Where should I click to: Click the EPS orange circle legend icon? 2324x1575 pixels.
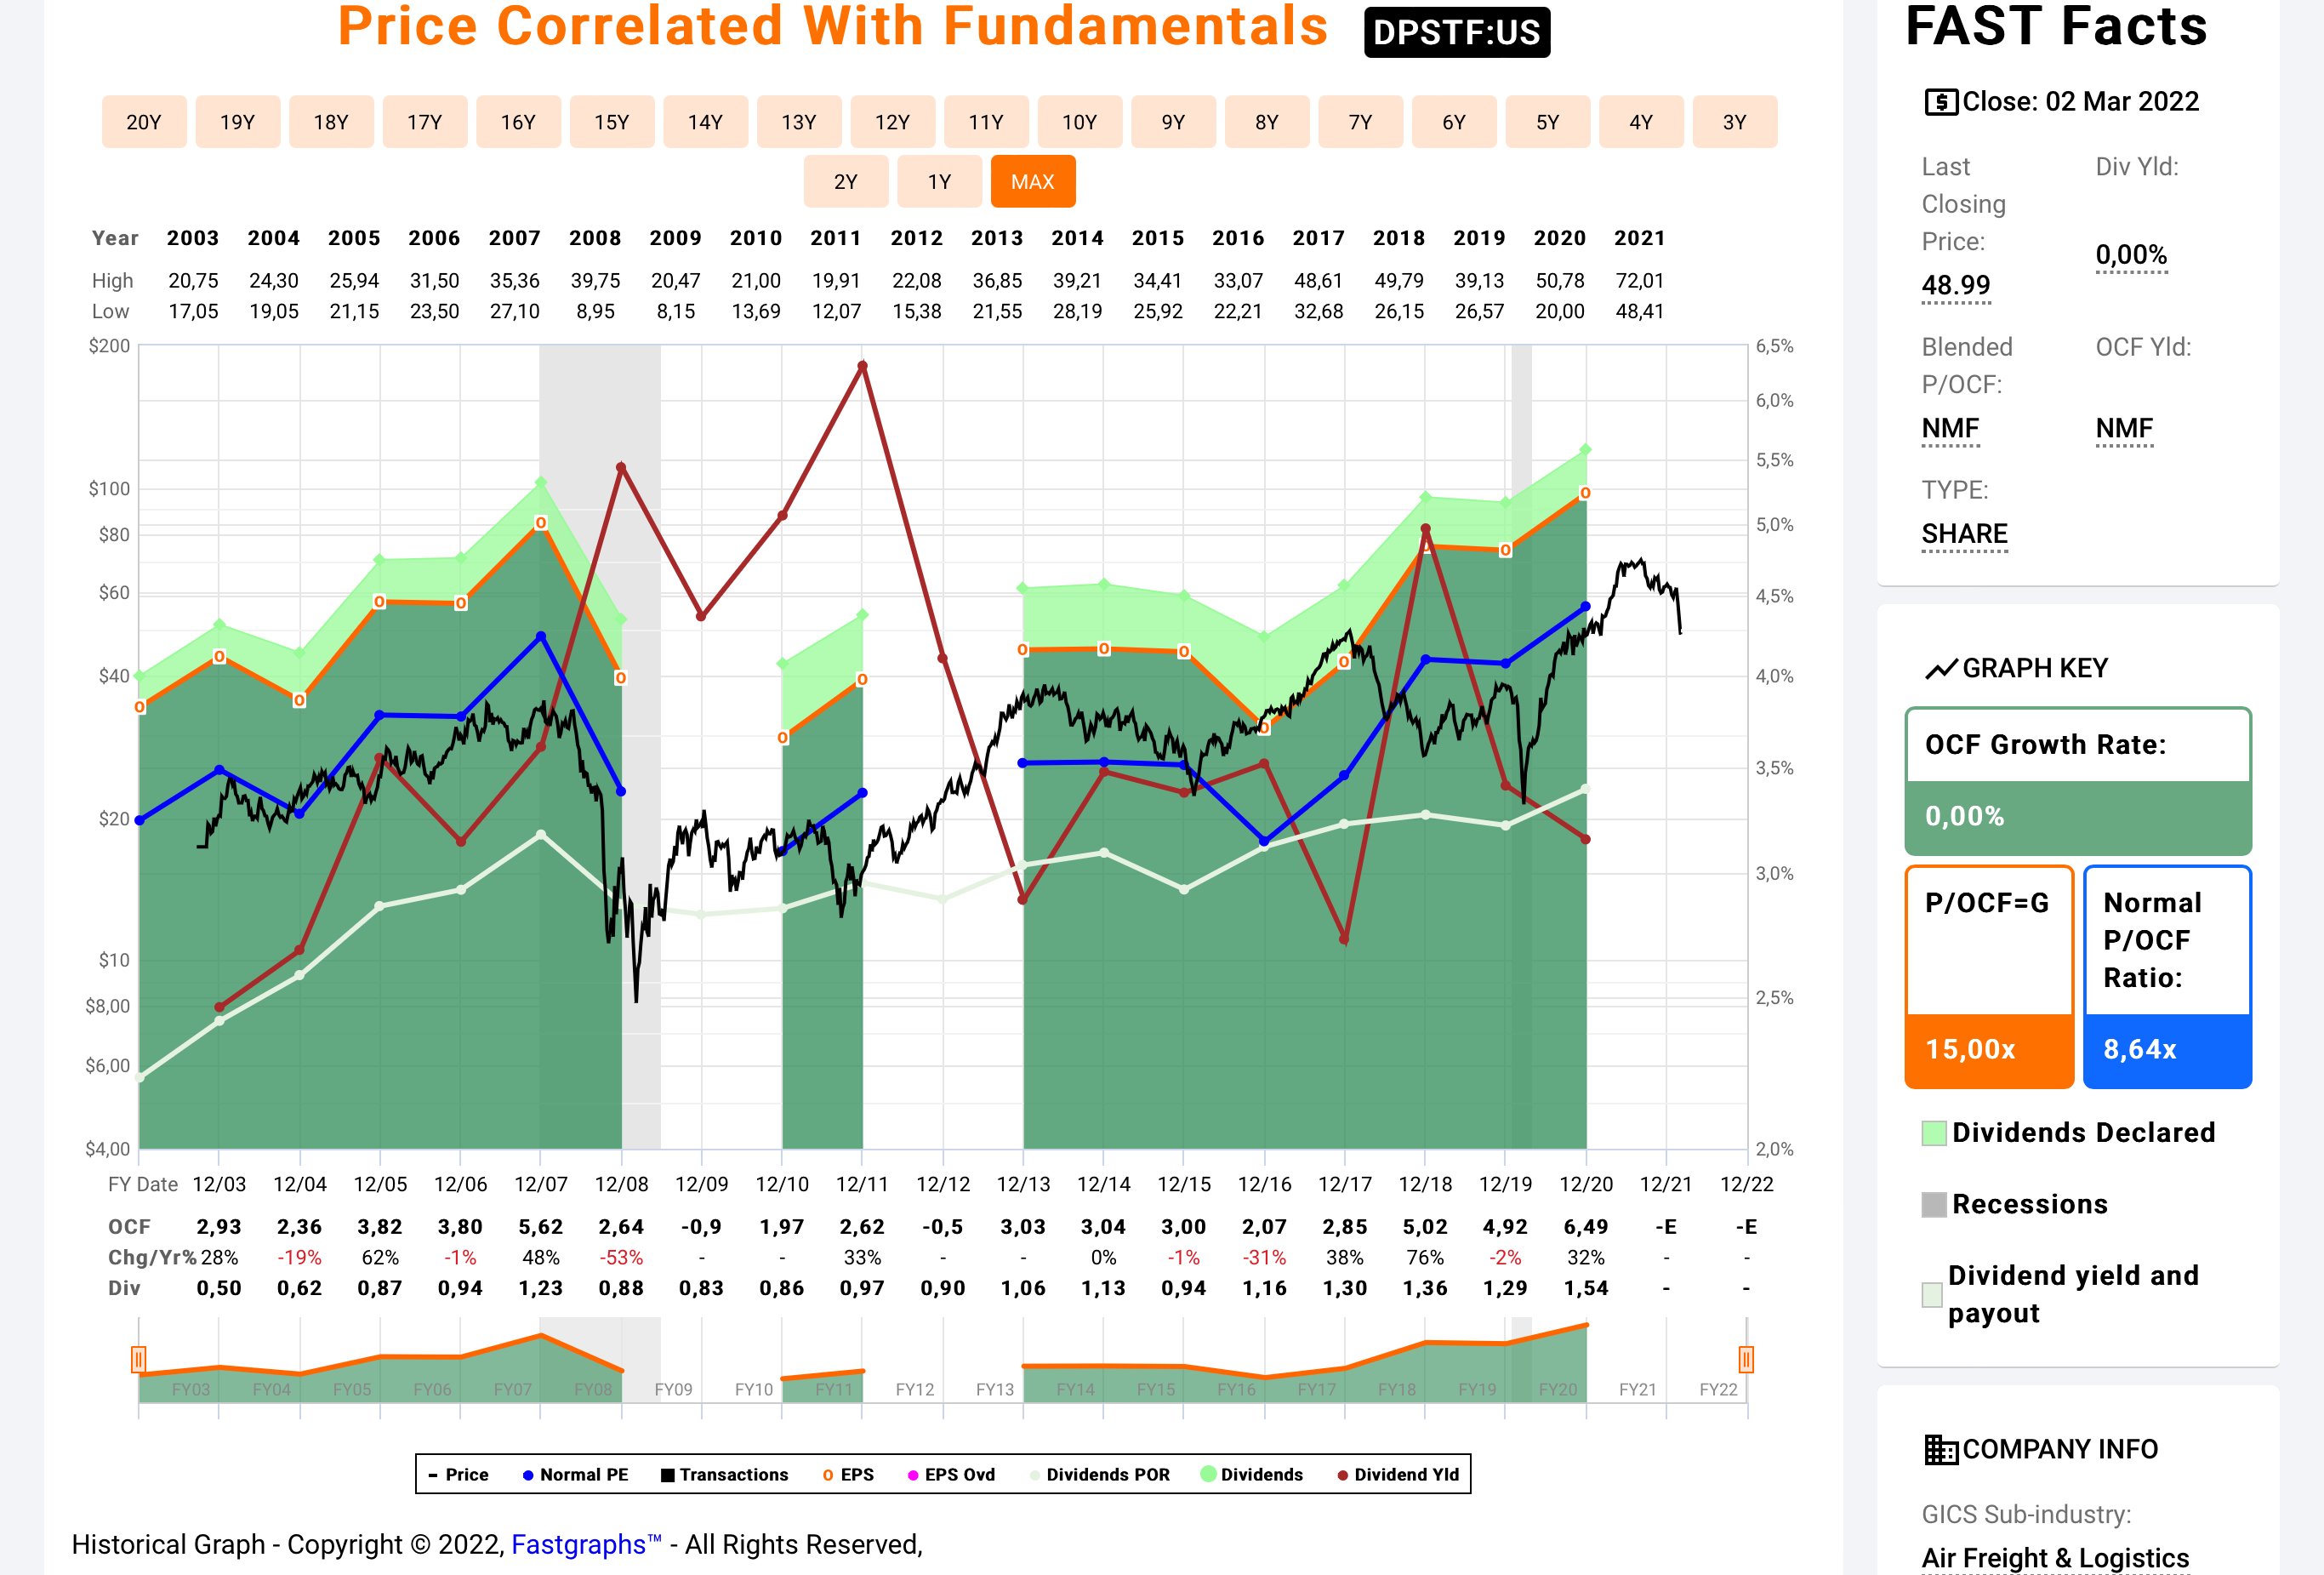coord(828,1475)
